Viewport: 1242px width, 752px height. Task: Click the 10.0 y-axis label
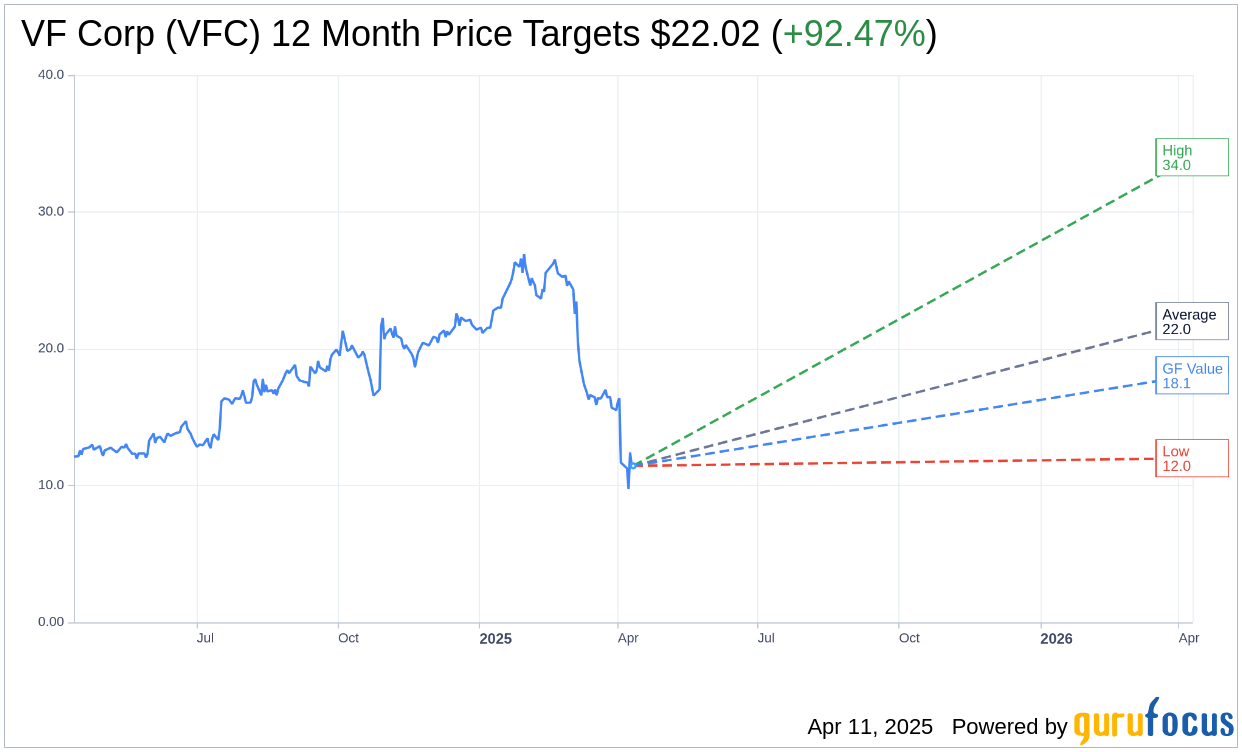tap(51, 485)
